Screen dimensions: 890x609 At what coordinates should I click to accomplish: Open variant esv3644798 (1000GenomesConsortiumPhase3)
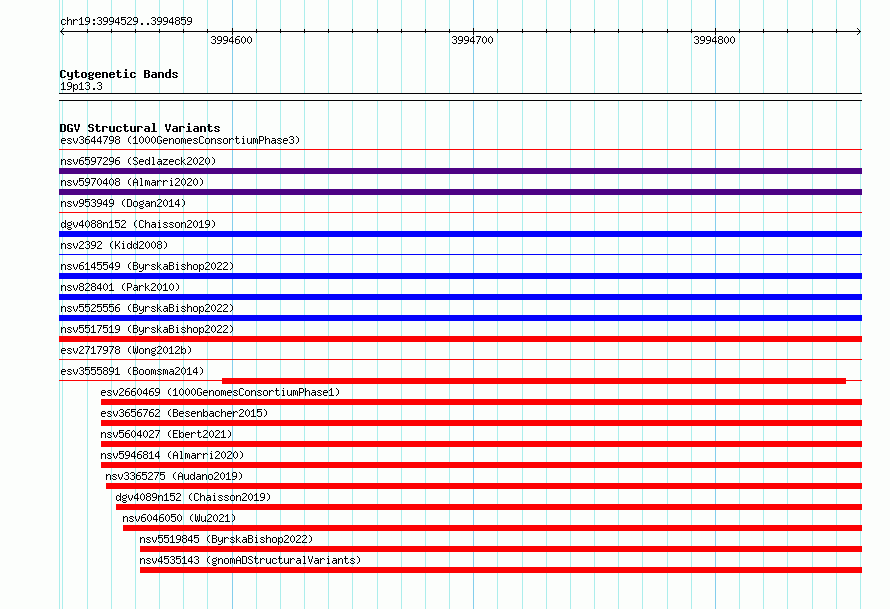(180, 140)
